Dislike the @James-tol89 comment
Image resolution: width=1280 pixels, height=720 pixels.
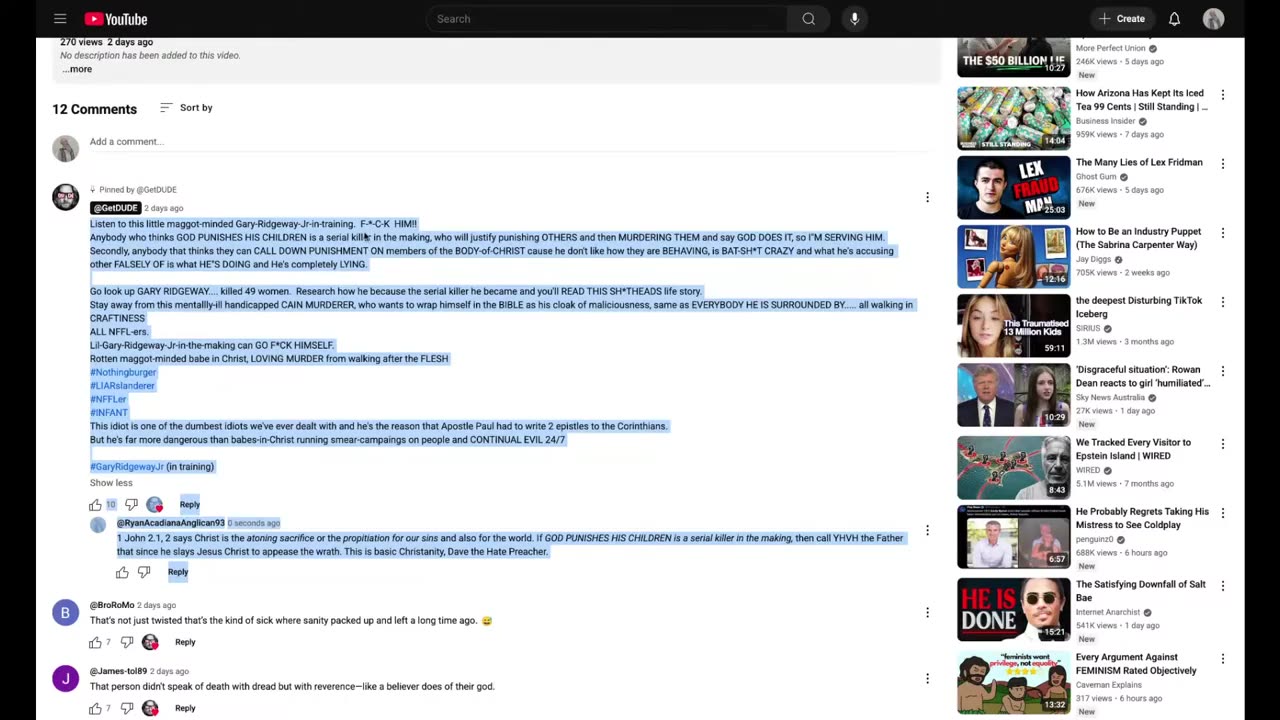tap(127, 708)
